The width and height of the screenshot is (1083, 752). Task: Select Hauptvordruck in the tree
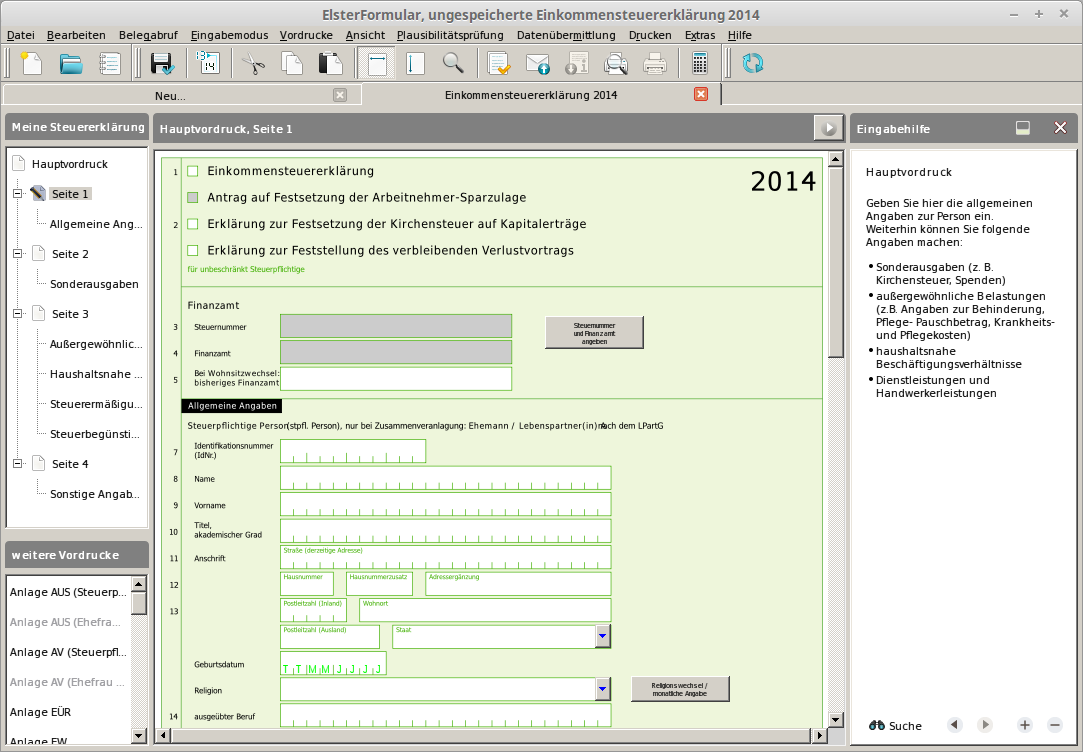(70, 164)
